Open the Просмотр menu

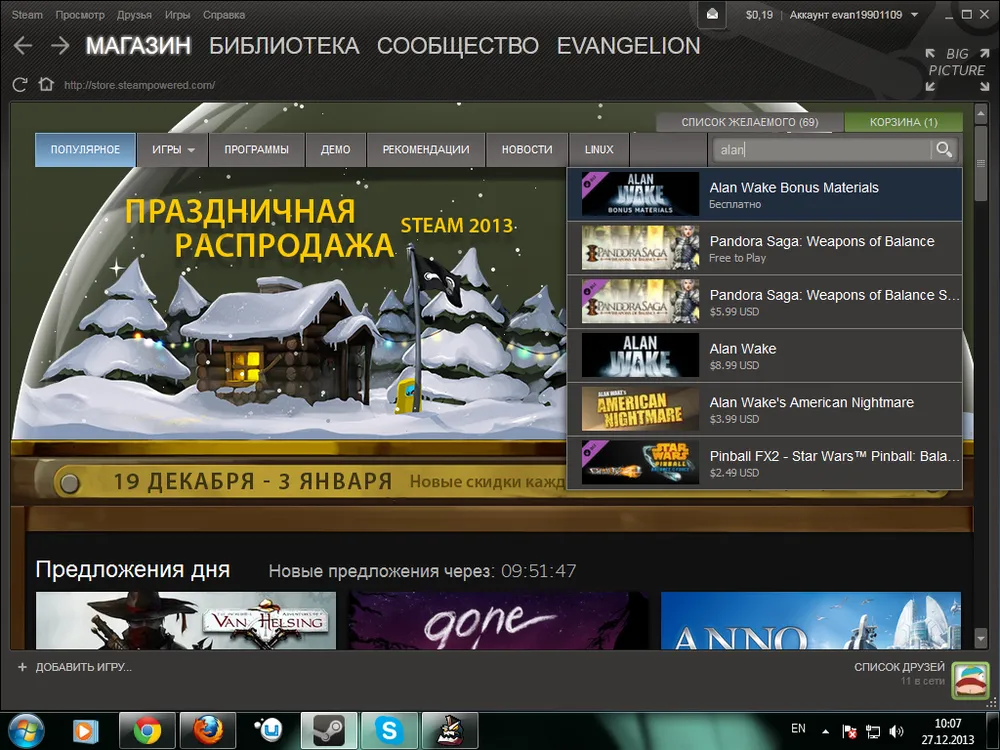coord(80,15)
